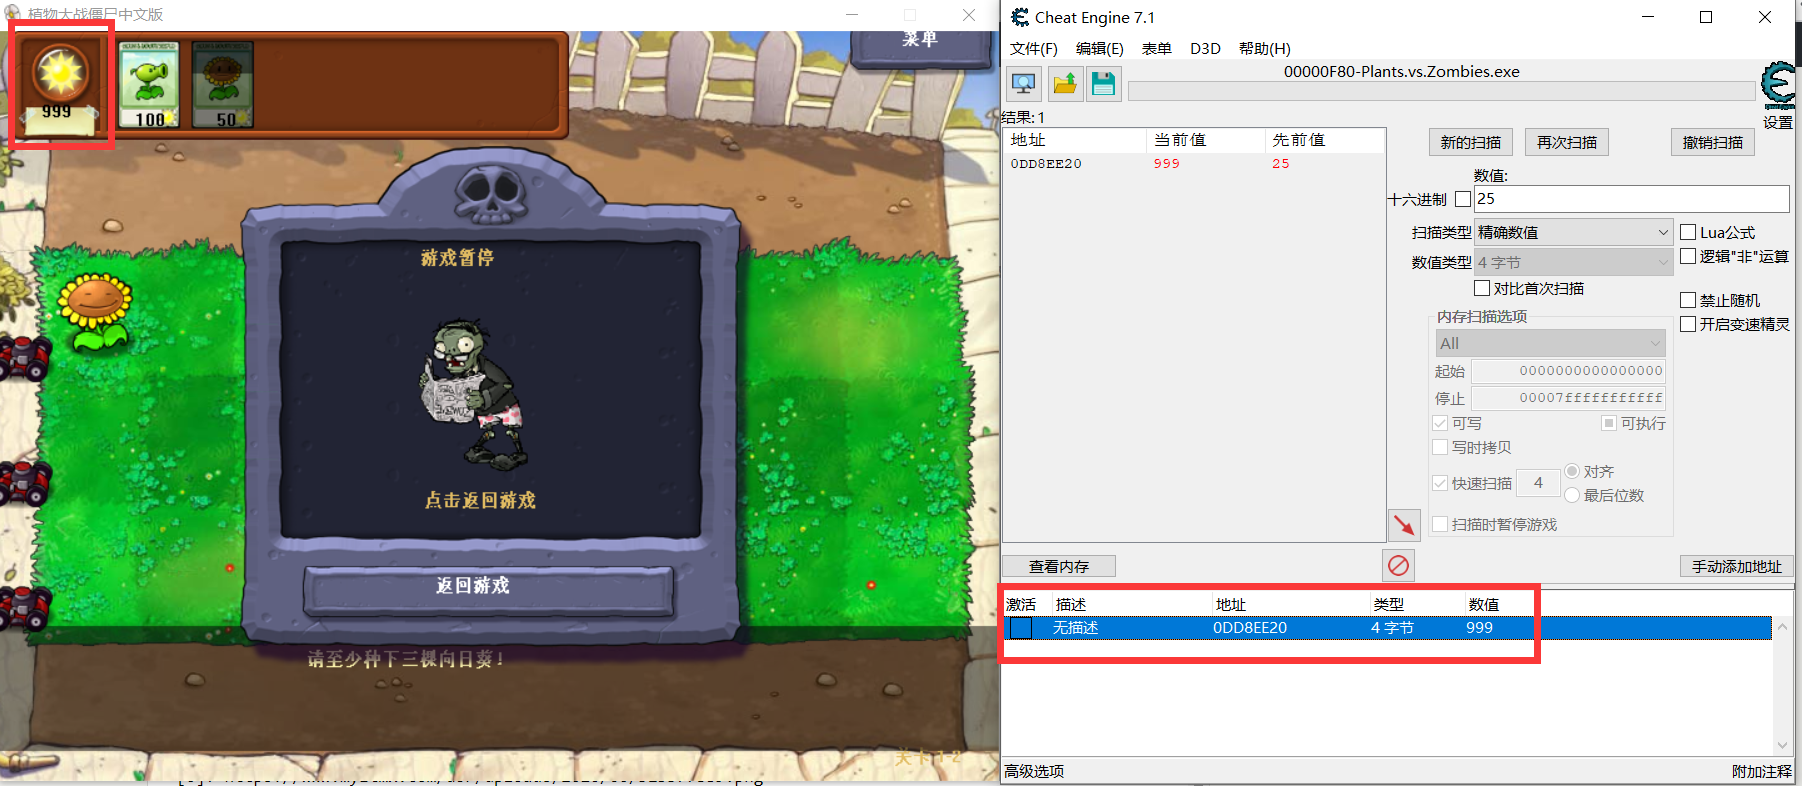Open the process selector computer icon
1802x786 pixels.
coord(1024,84)
